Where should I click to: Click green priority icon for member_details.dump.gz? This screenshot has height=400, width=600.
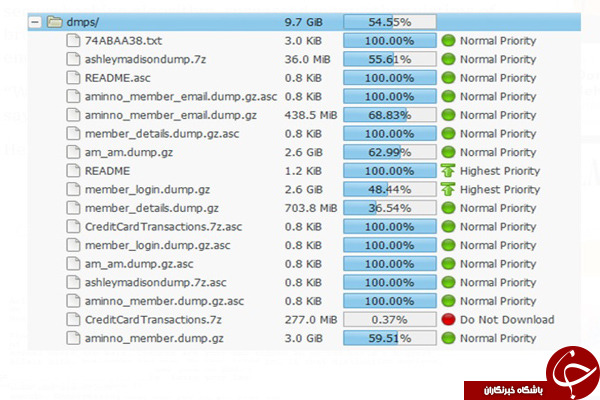pyautogui.click(x=448, y=208)
